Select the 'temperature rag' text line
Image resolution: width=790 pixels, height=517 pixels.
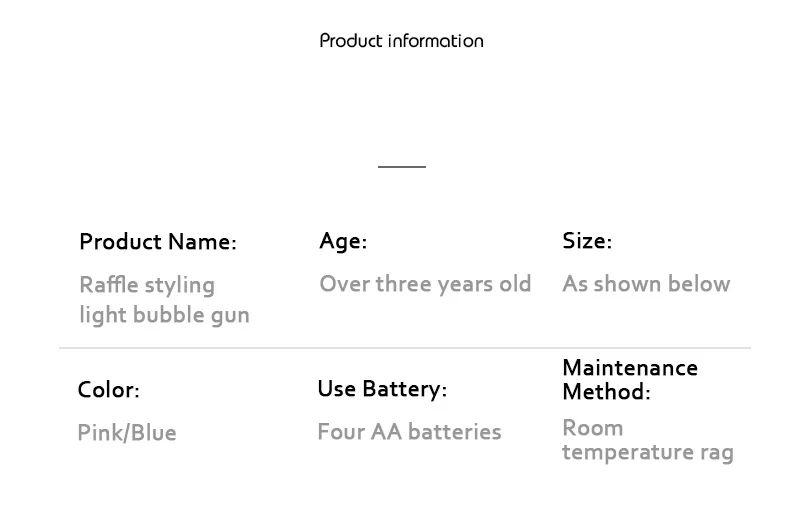pyautogui.click(x=647, y=452)
